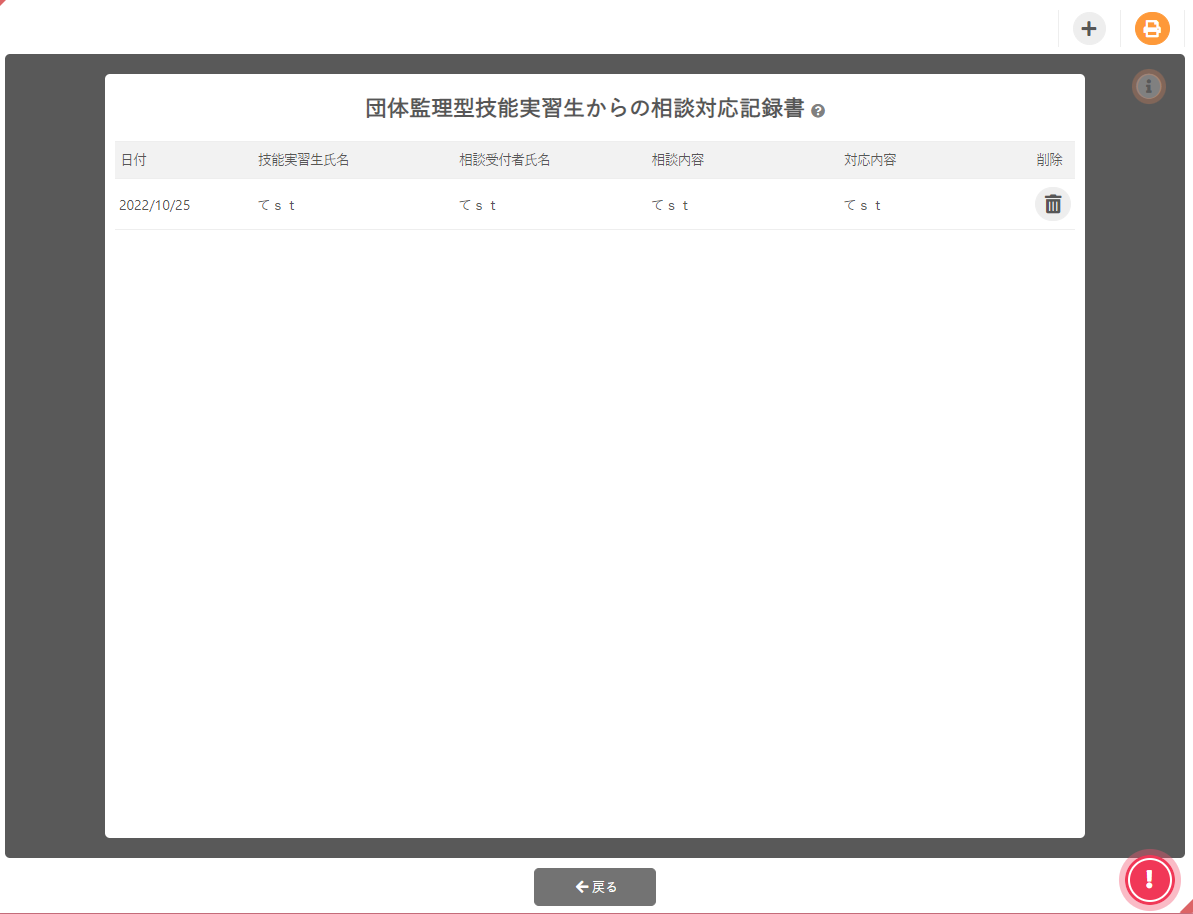Select the 対応内容 column header
The height and width of the screenshot is (914, 1193).
tap(870, 160)
